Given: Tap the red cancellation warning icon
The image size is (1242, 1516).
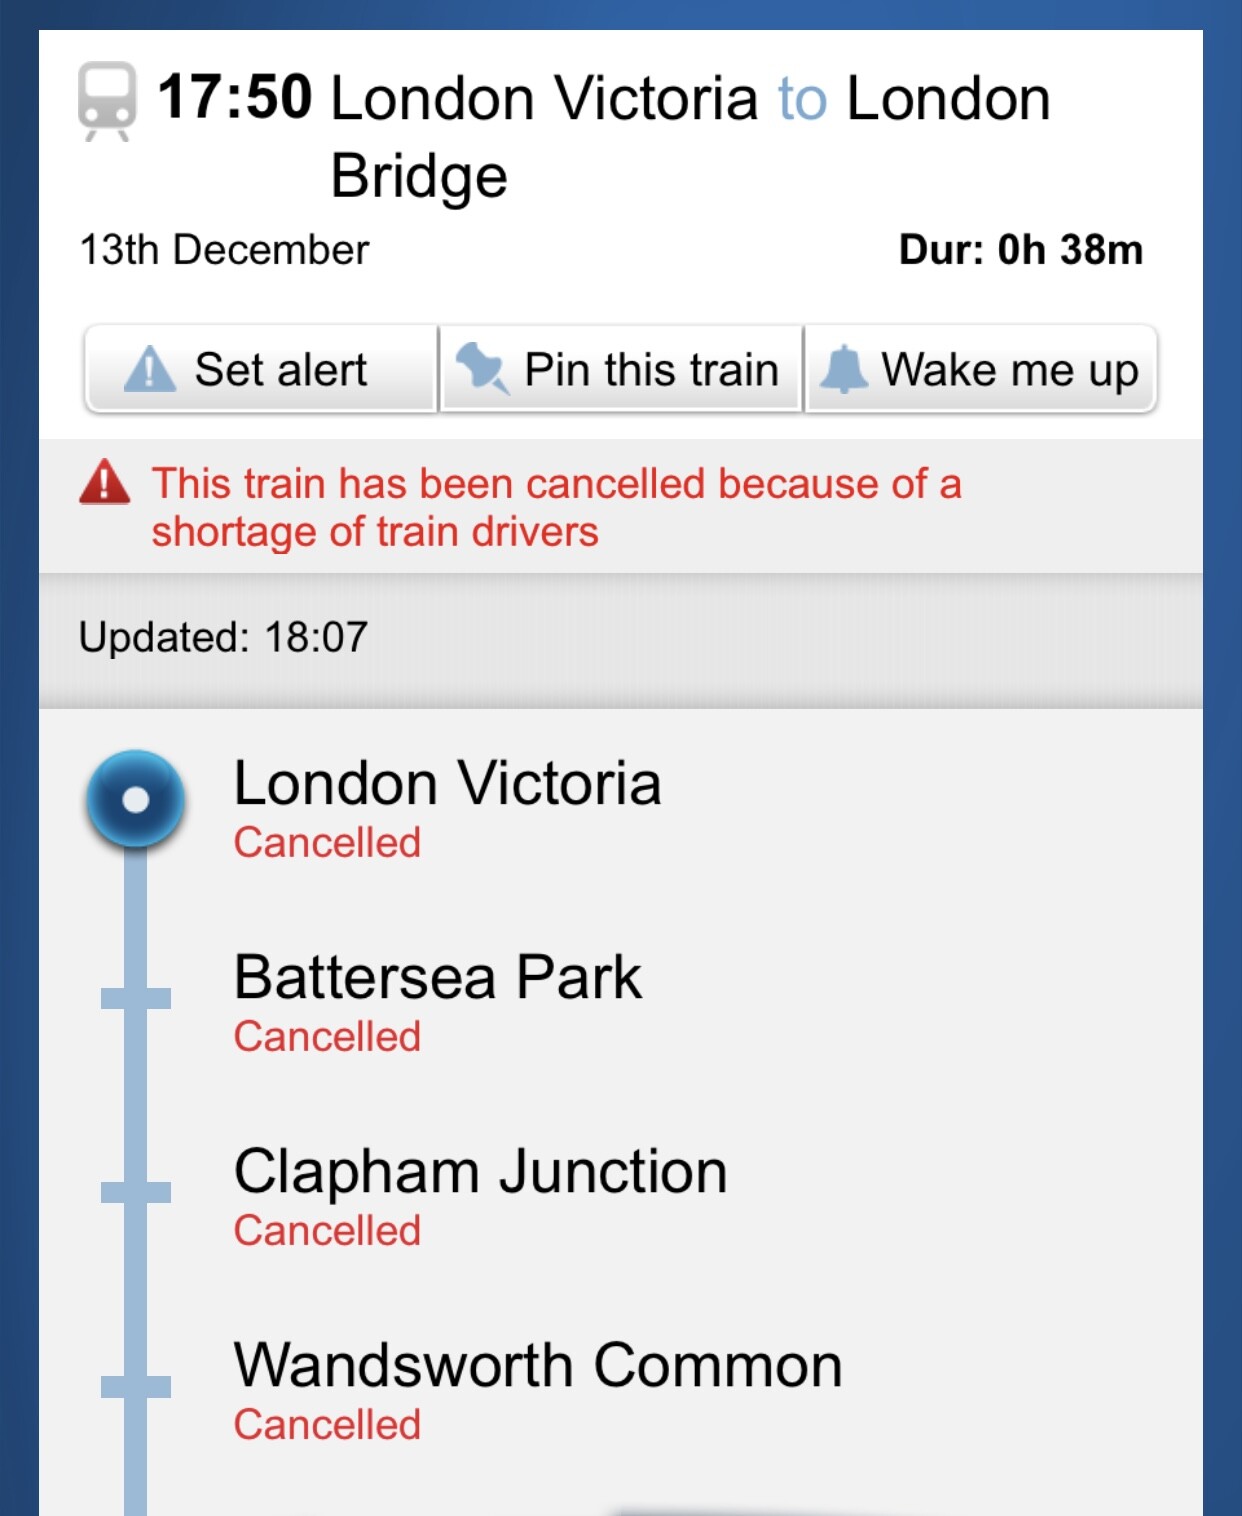Looking at the screenshot, I should pyautogui.click(x=105, y=484).
